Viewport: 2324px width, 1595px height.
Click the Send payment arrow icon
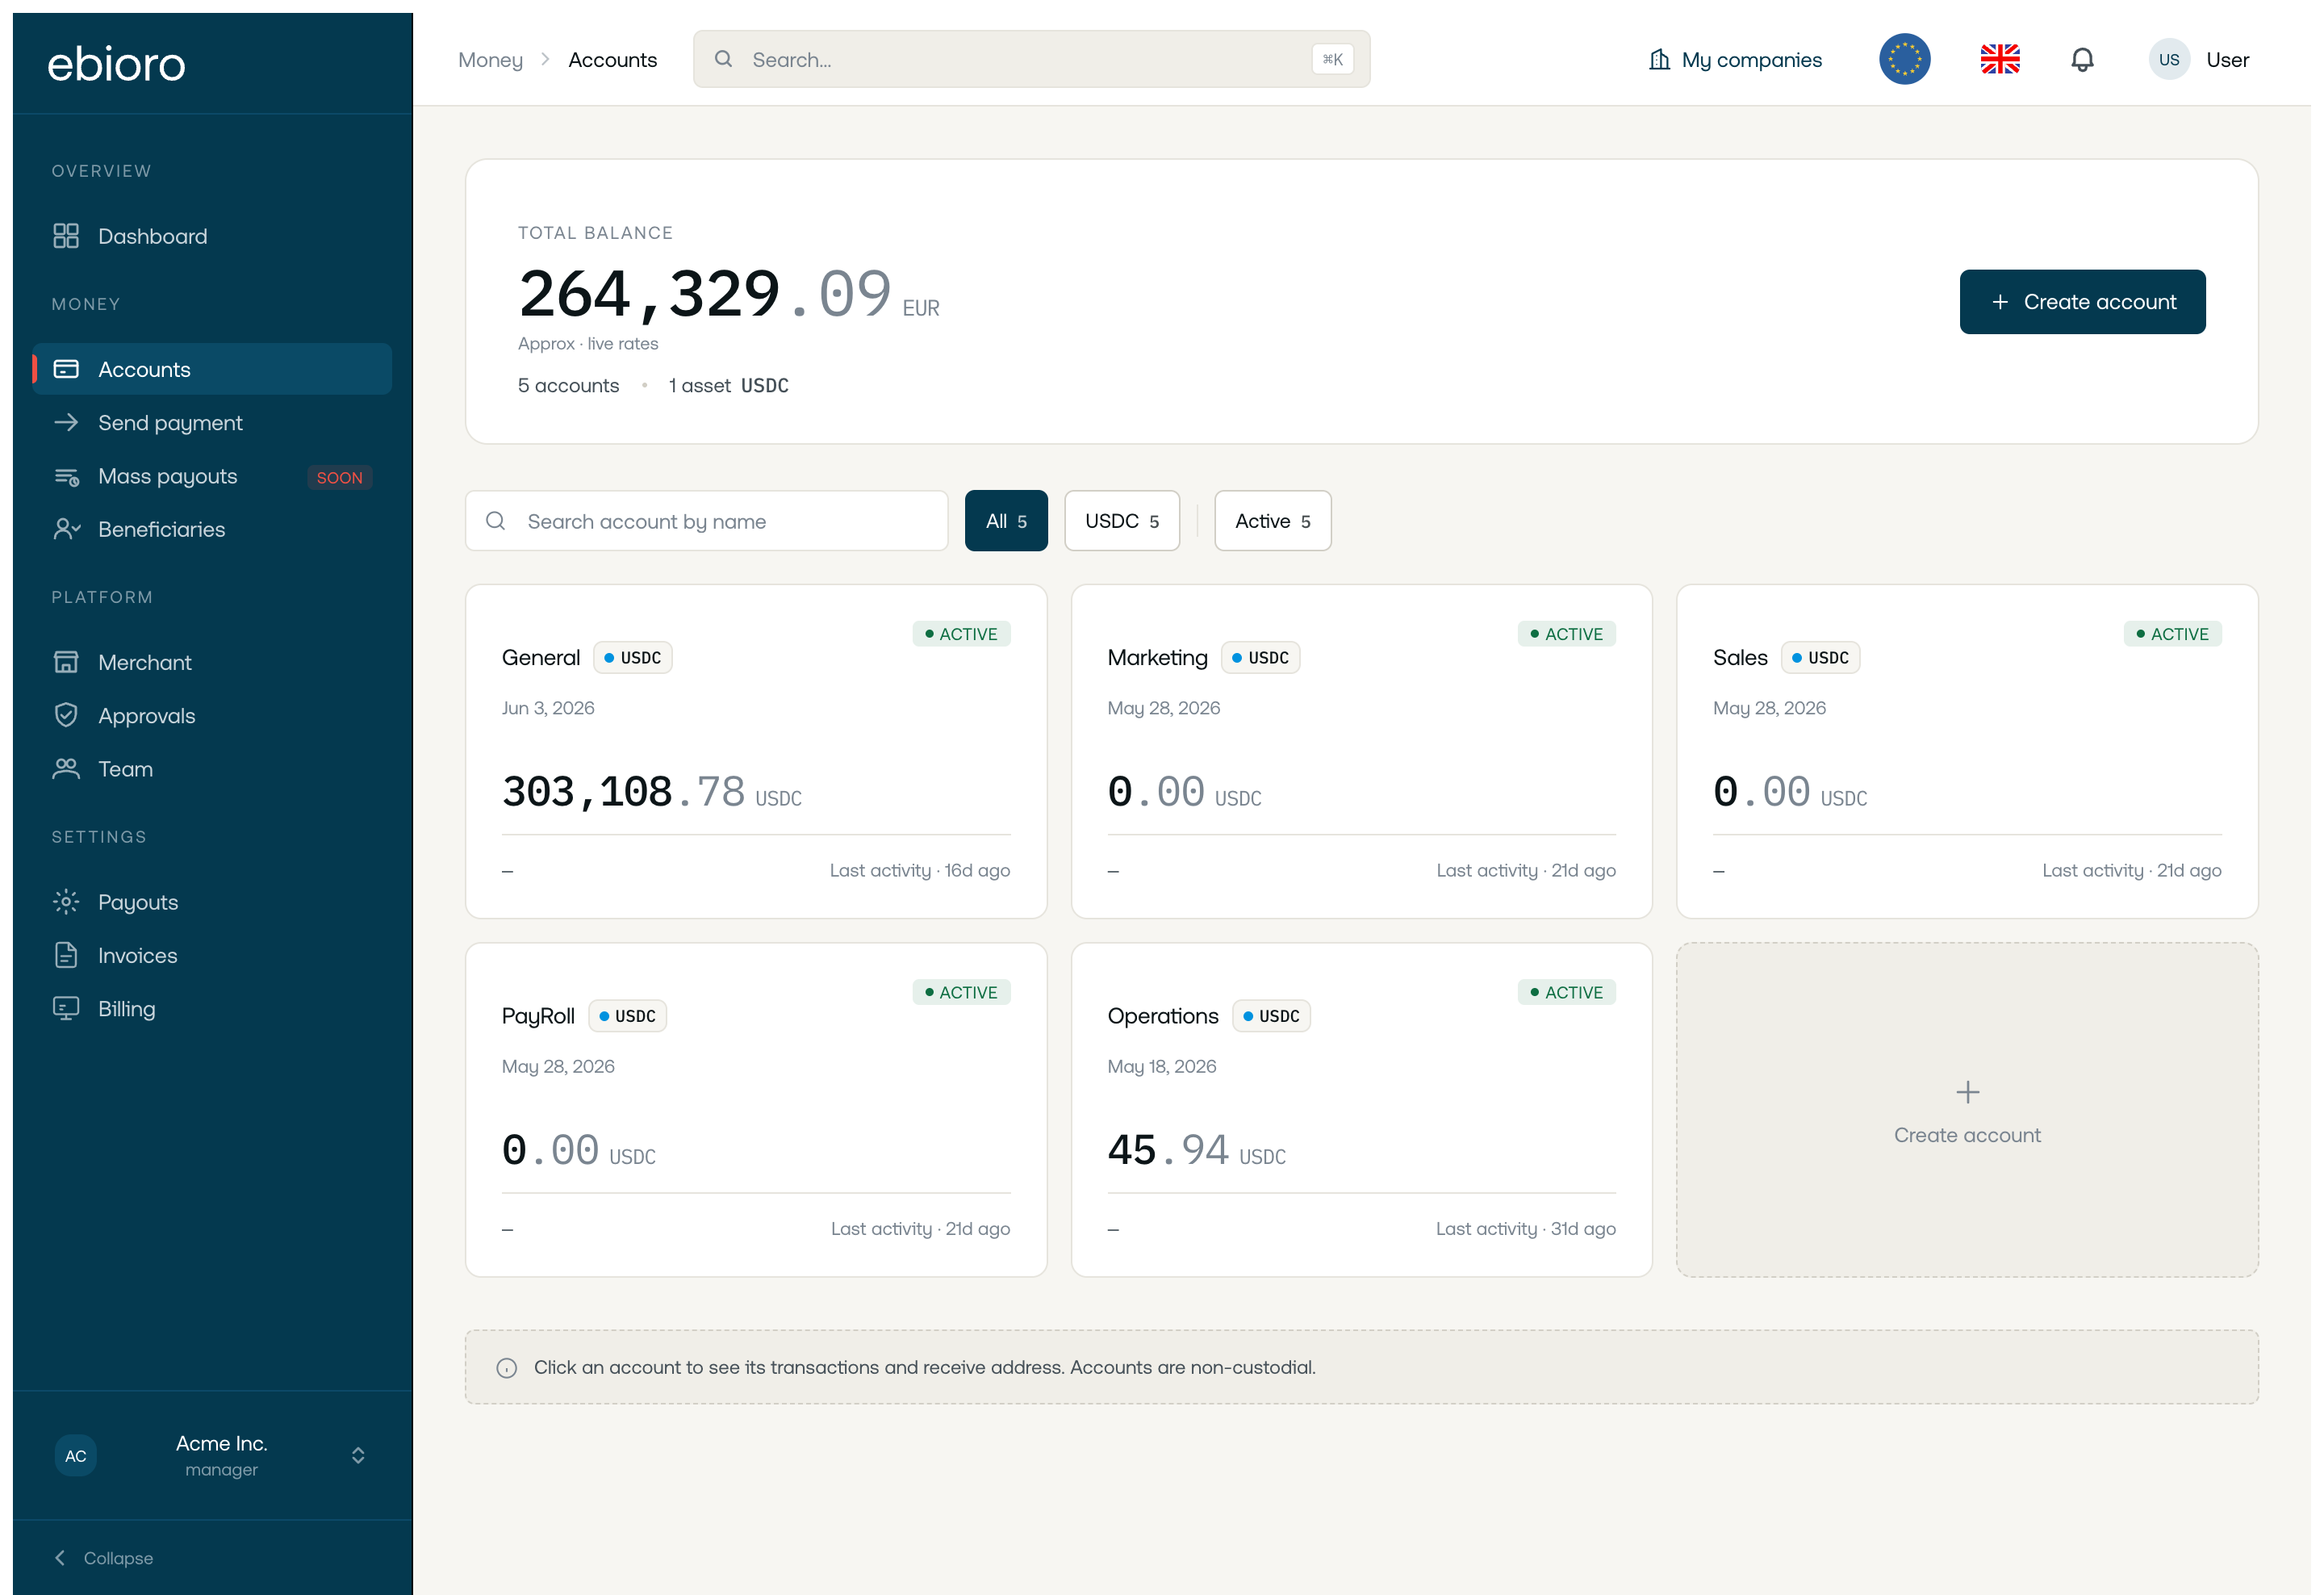click(x=66, y=422)
